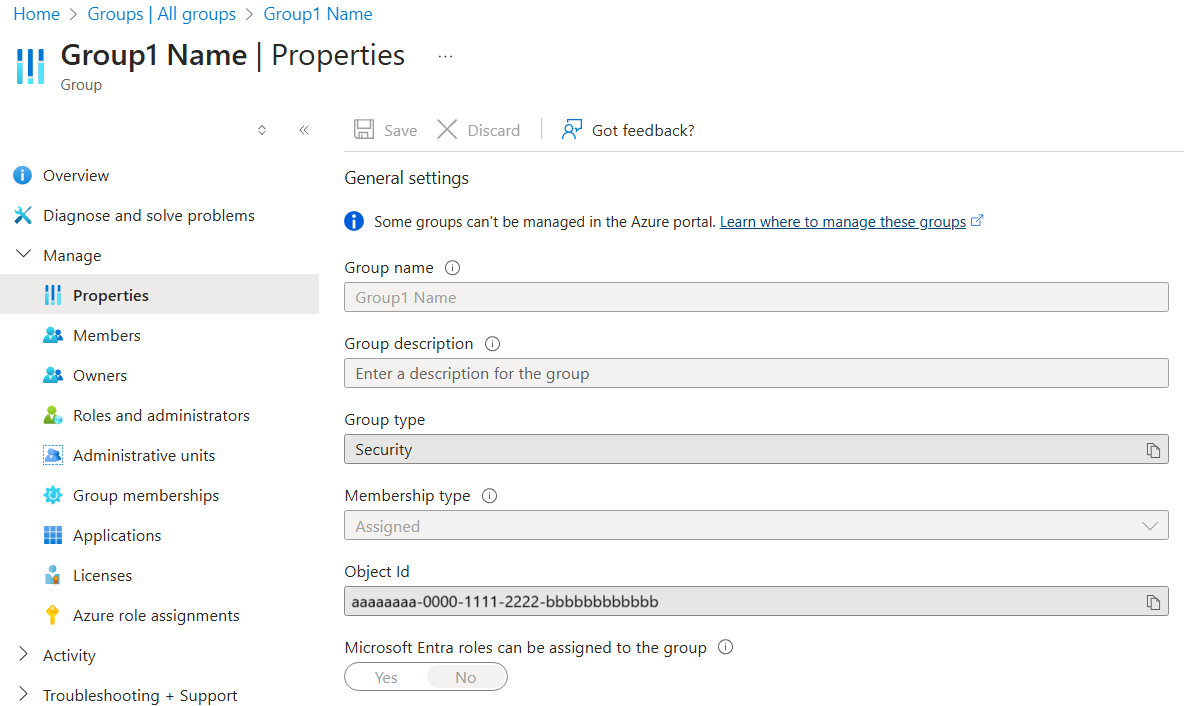Viewport: 1184px width, 706px height.
Task: Expand the Activity section
Action: pos(24,655)
